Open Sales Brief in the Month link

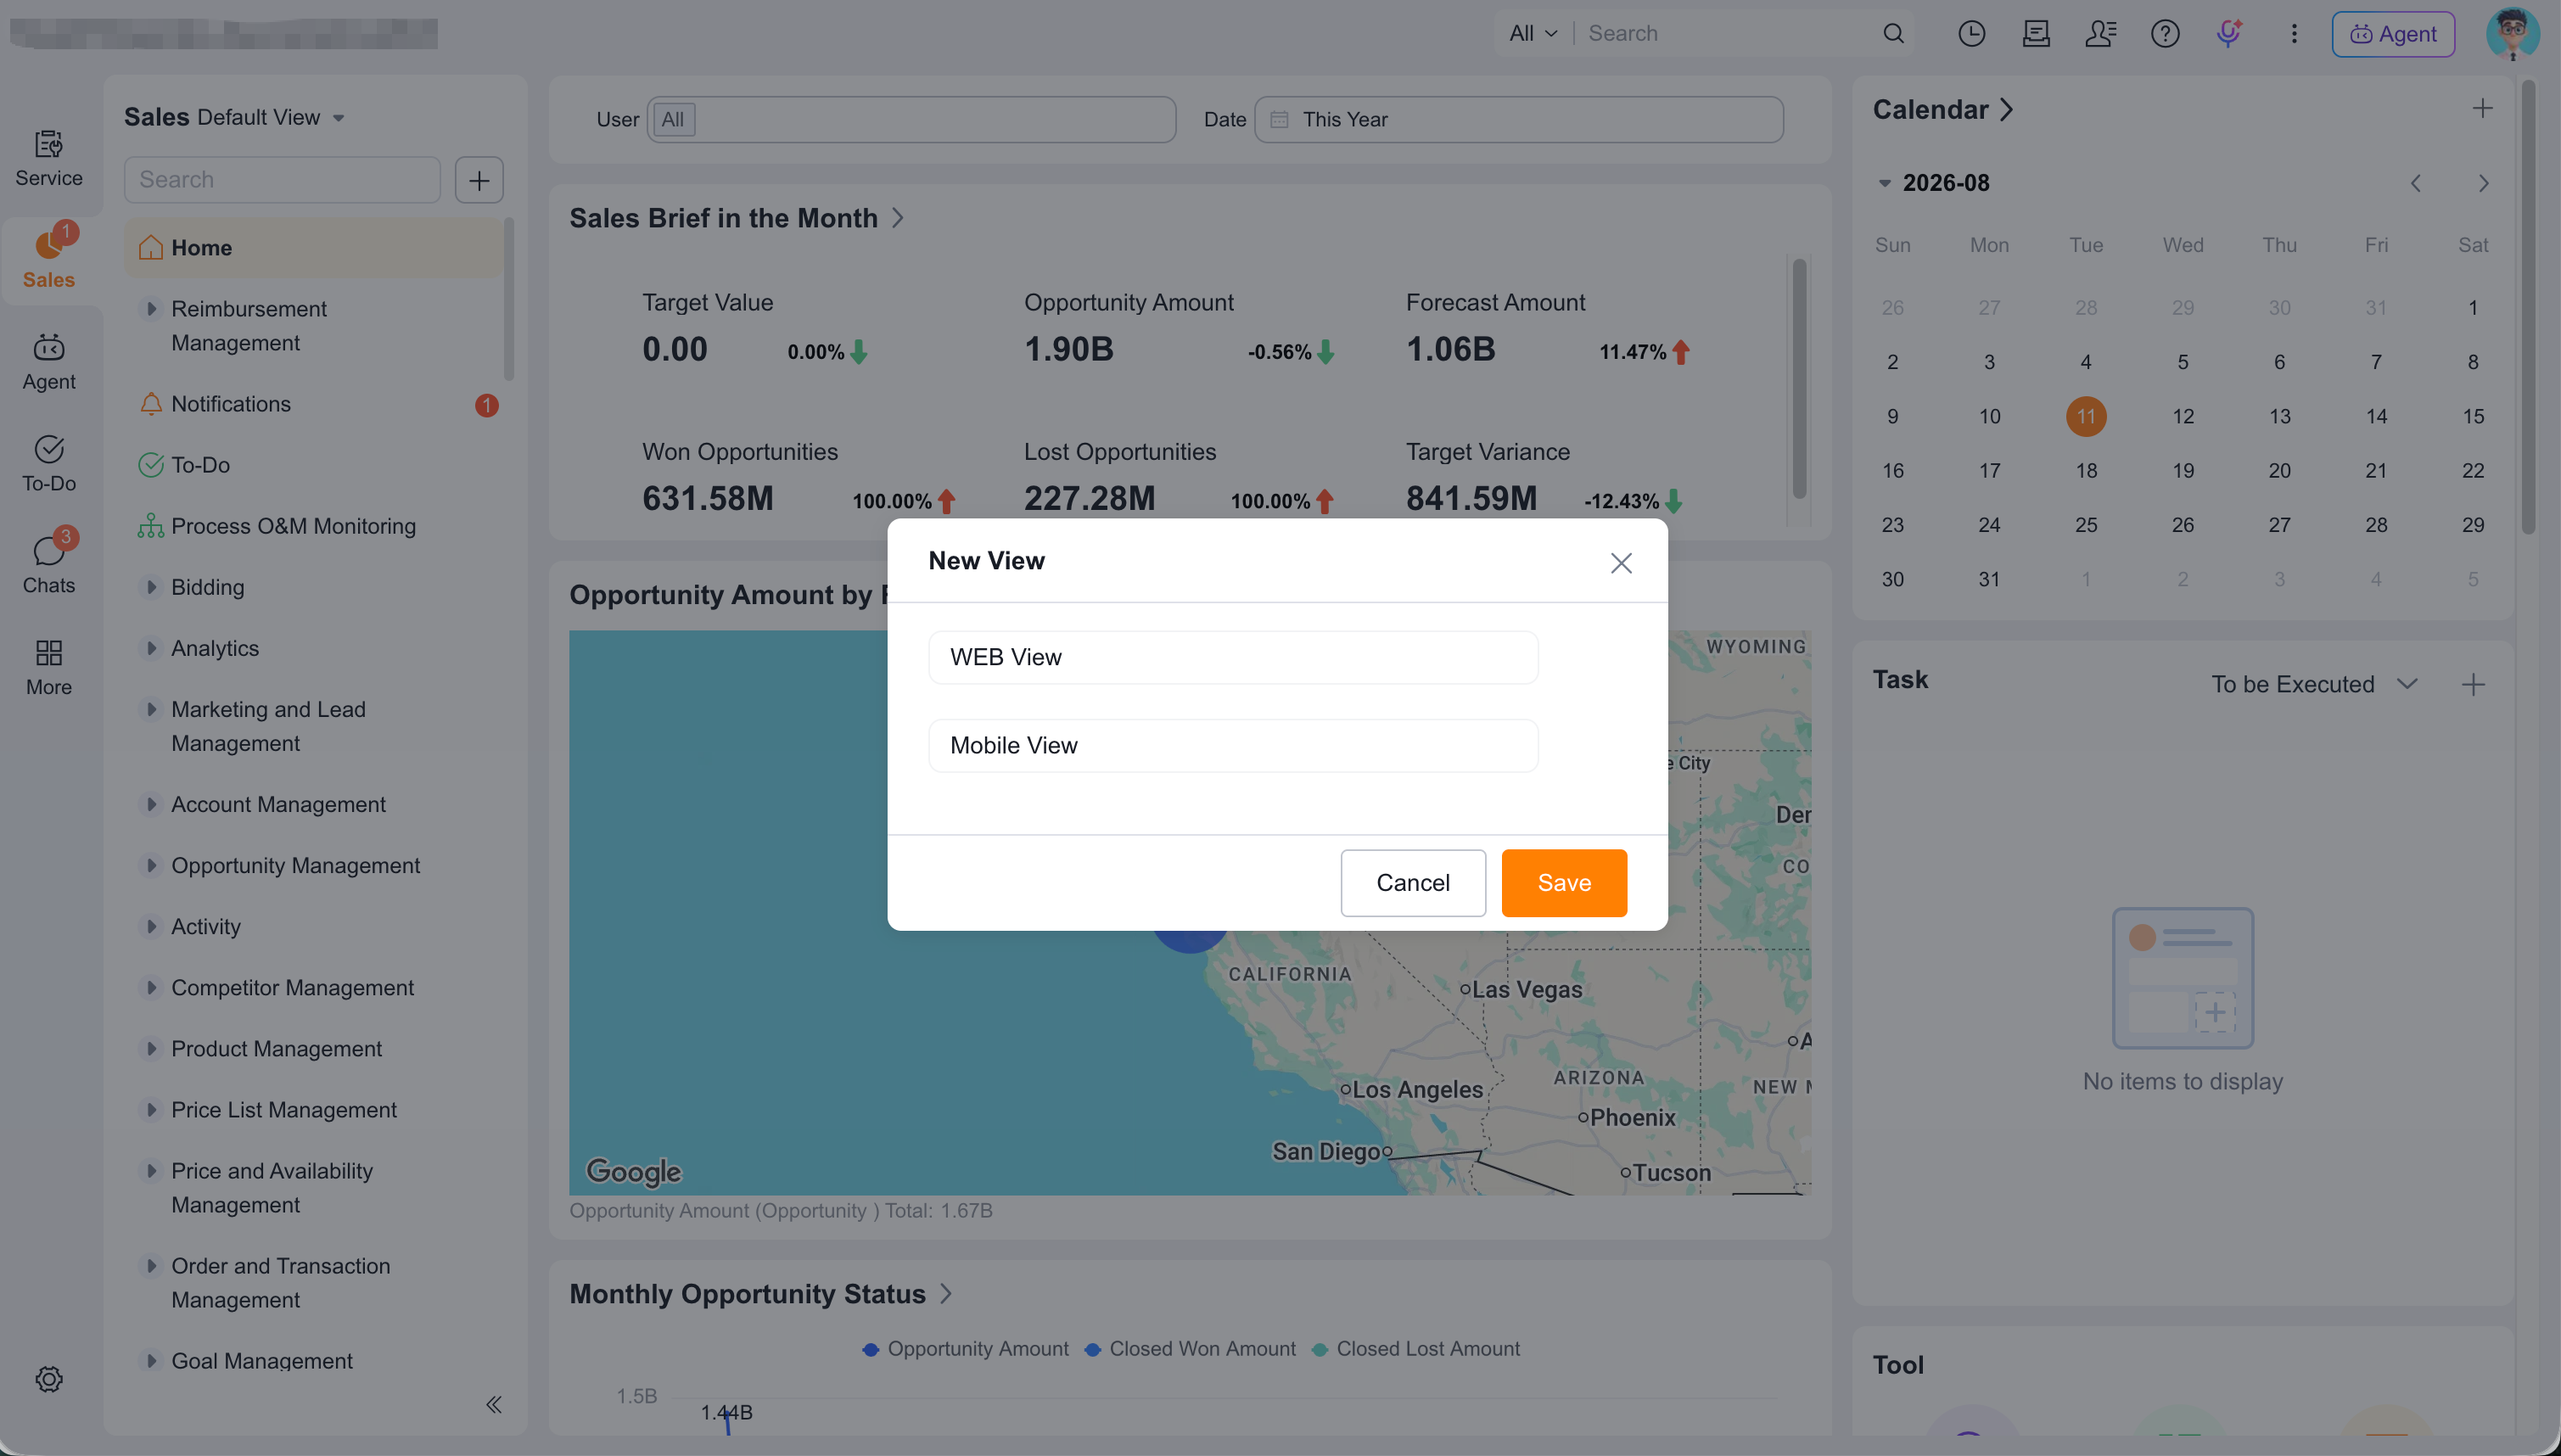click(x=737, y=218)
